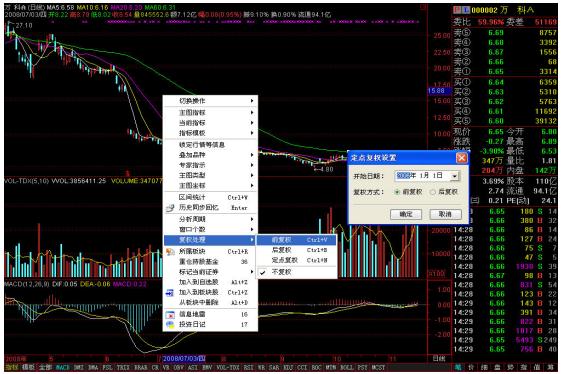This screenshot has height=374, width=562.
Task: Choose 从板块中删除 from context menu
Action: (x=210, y=303)
